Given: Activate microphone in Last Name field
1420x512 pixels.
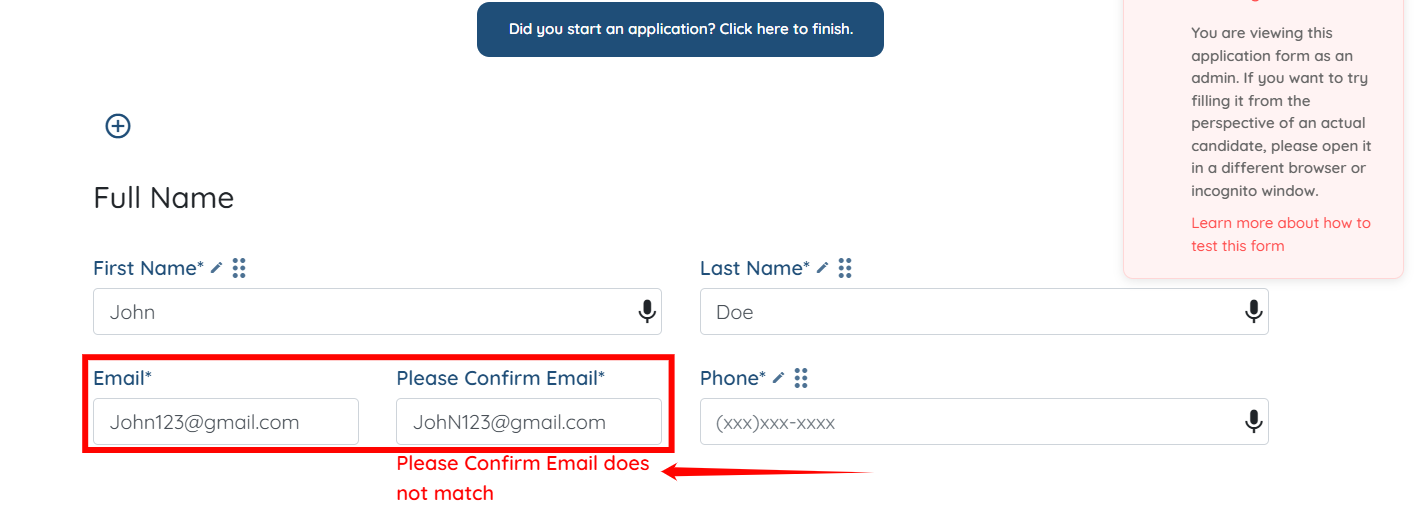Looking at the screenshot, I should click(x=1253, y=312).
